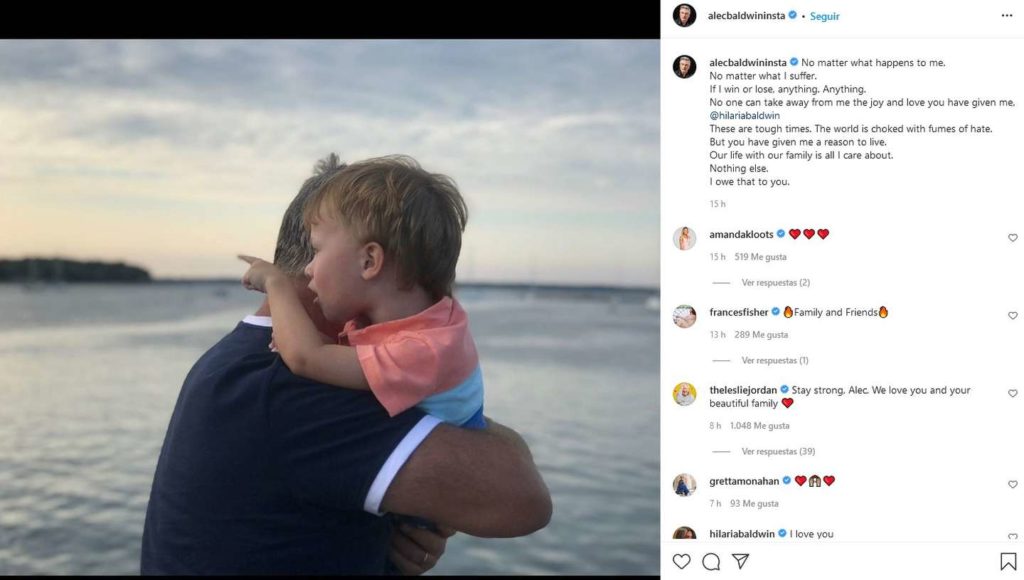Open theleslieJordan's profile avatar
Image resolution: width=1024 pixels, height=580 pixels.
coord(684,394)
